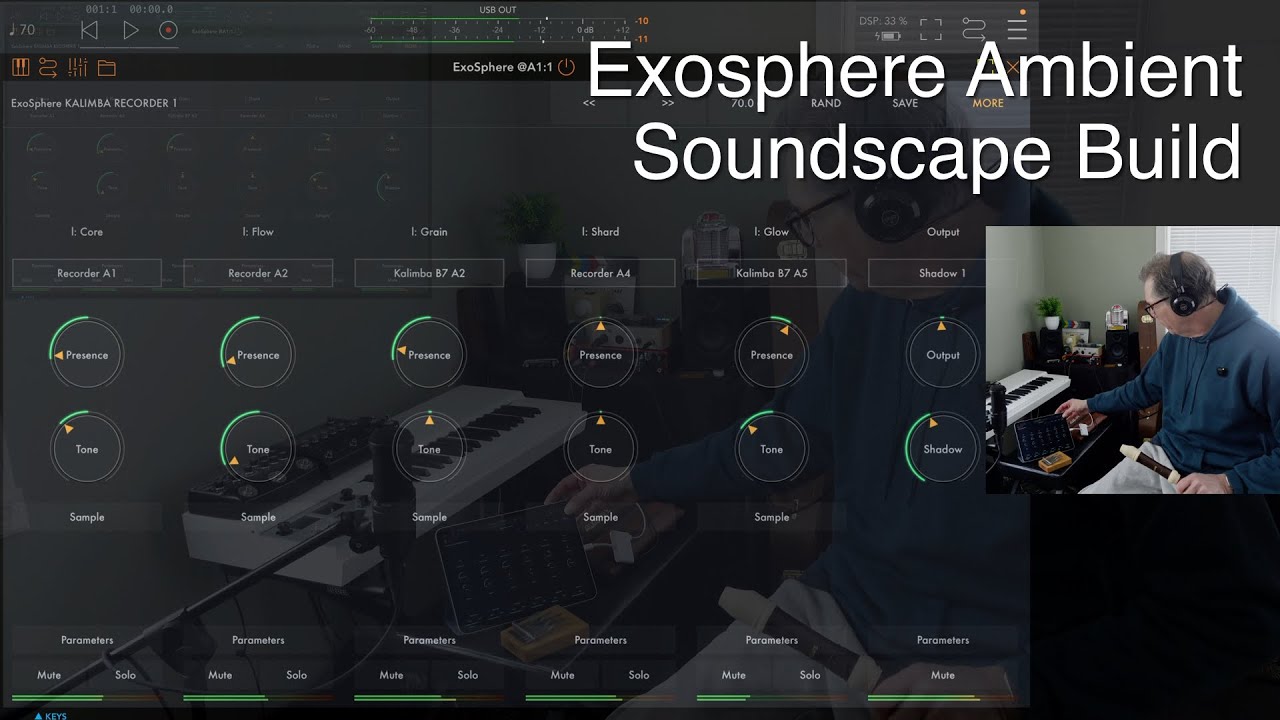This screenshot has width=1280, height=720.
Task: Show the keyboard via the piano keys icon
Action: [21, 68]
